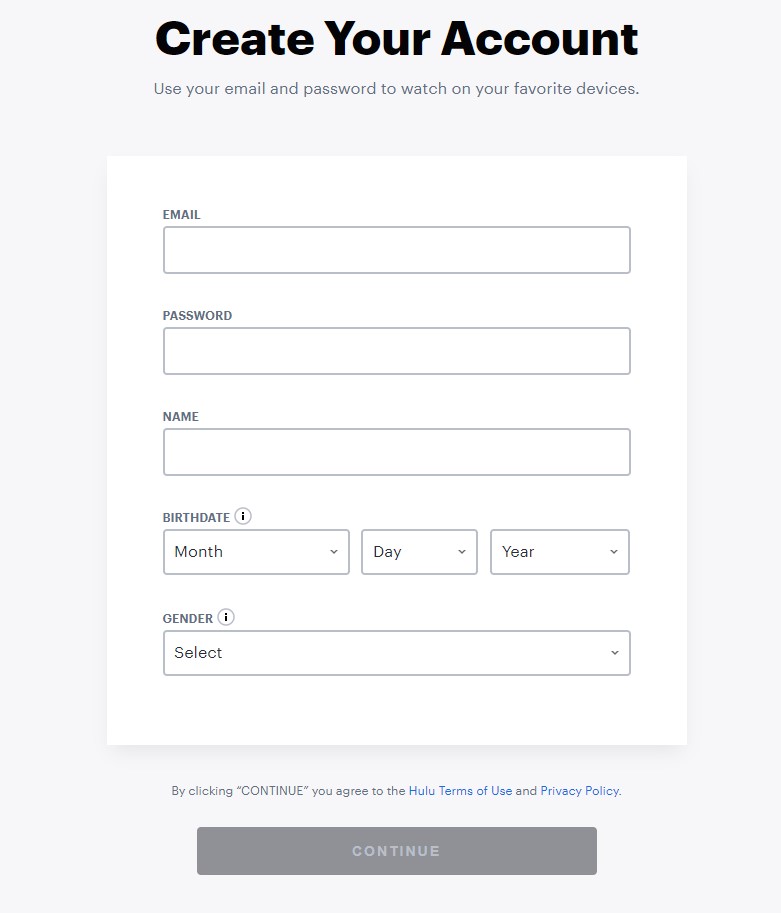Click the Gender info icon
This screenshot has width=781, height=913.
coord(226,618)
